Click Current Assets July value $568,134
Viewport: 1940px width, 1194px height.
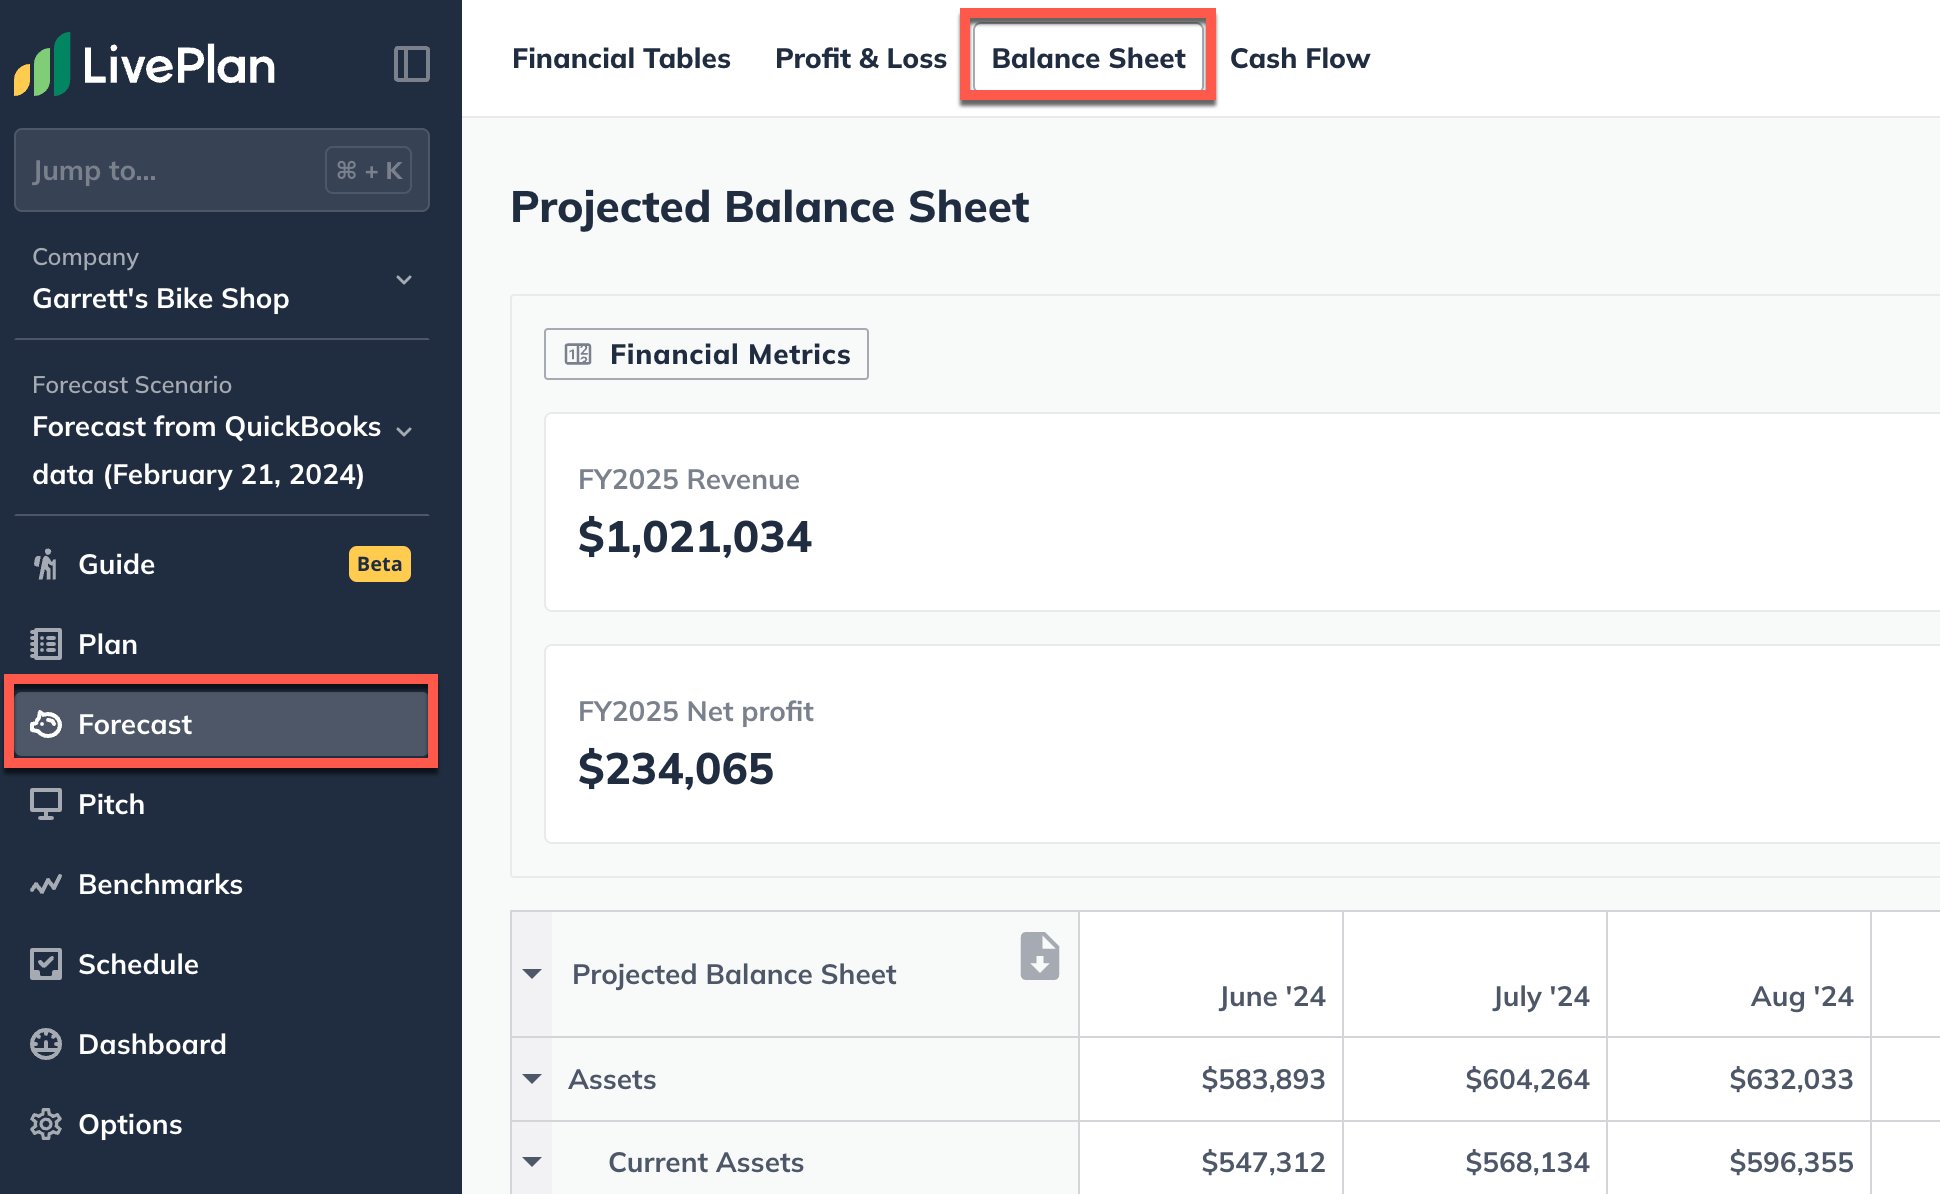1527,1162
